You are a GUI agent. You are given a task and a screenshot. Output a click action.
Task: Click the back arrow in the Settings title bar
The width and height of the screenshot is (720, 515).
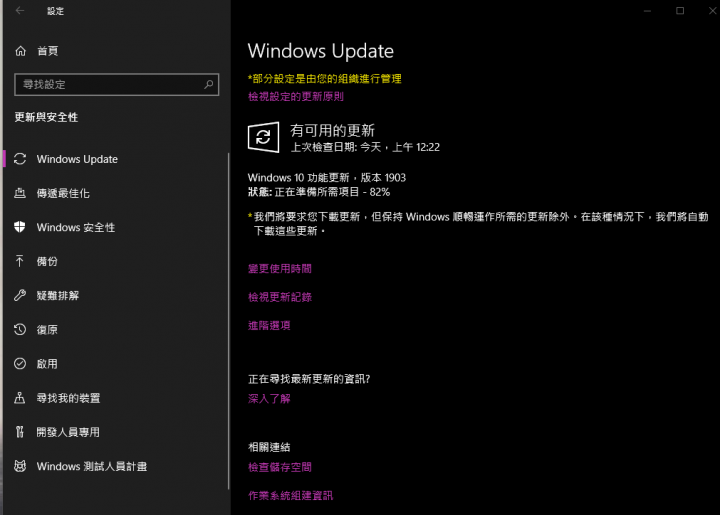coord(20,10)
